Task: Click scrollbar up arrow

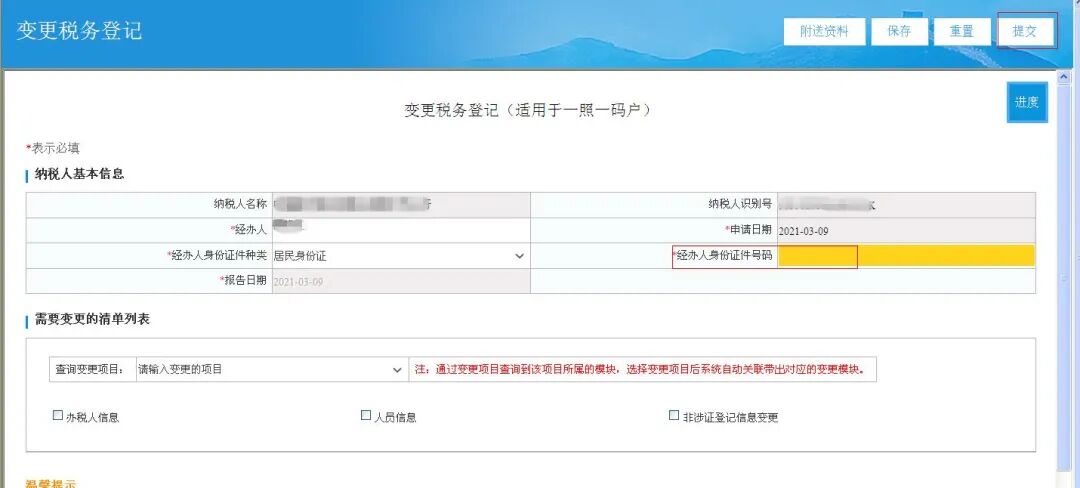Action: click(1063, 78)
